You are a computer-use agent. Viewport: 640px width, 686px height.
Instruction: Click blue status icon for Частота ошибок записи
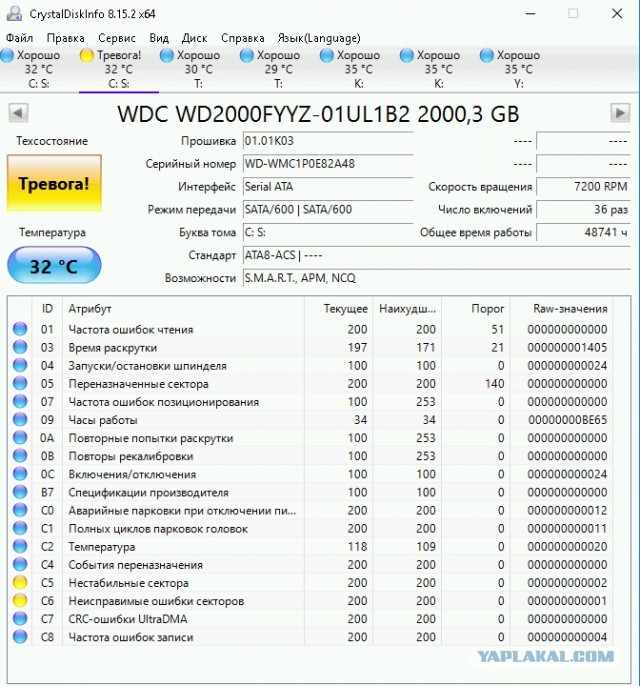pos(20,637)
